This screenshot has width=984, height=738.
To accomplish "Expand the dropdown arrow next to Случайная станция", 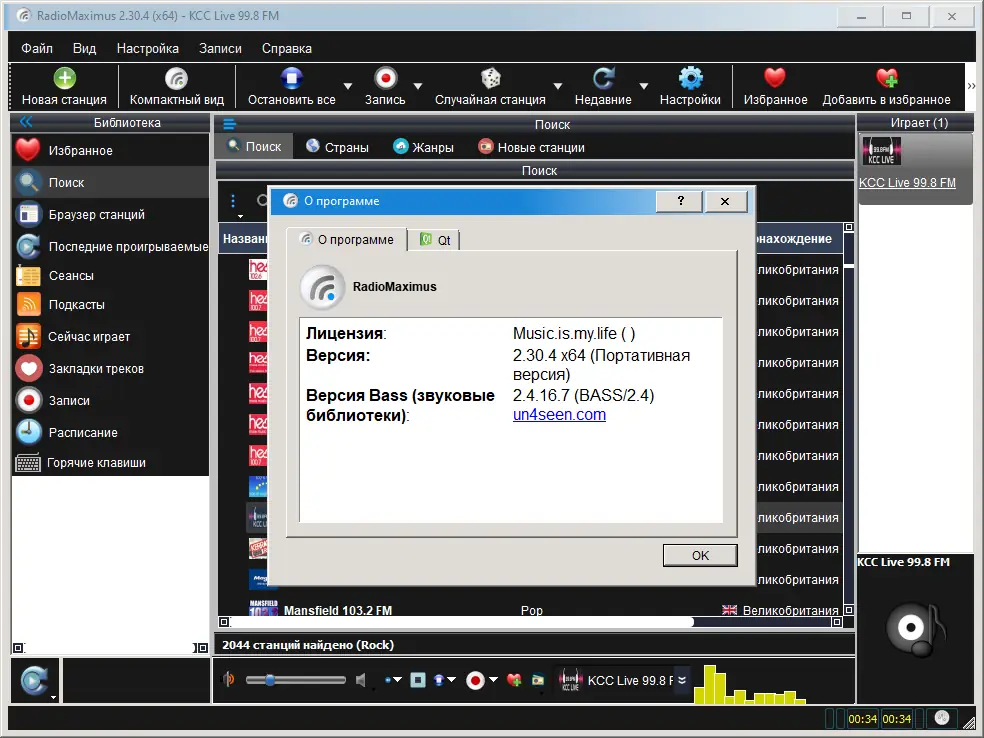I will 557,86.
